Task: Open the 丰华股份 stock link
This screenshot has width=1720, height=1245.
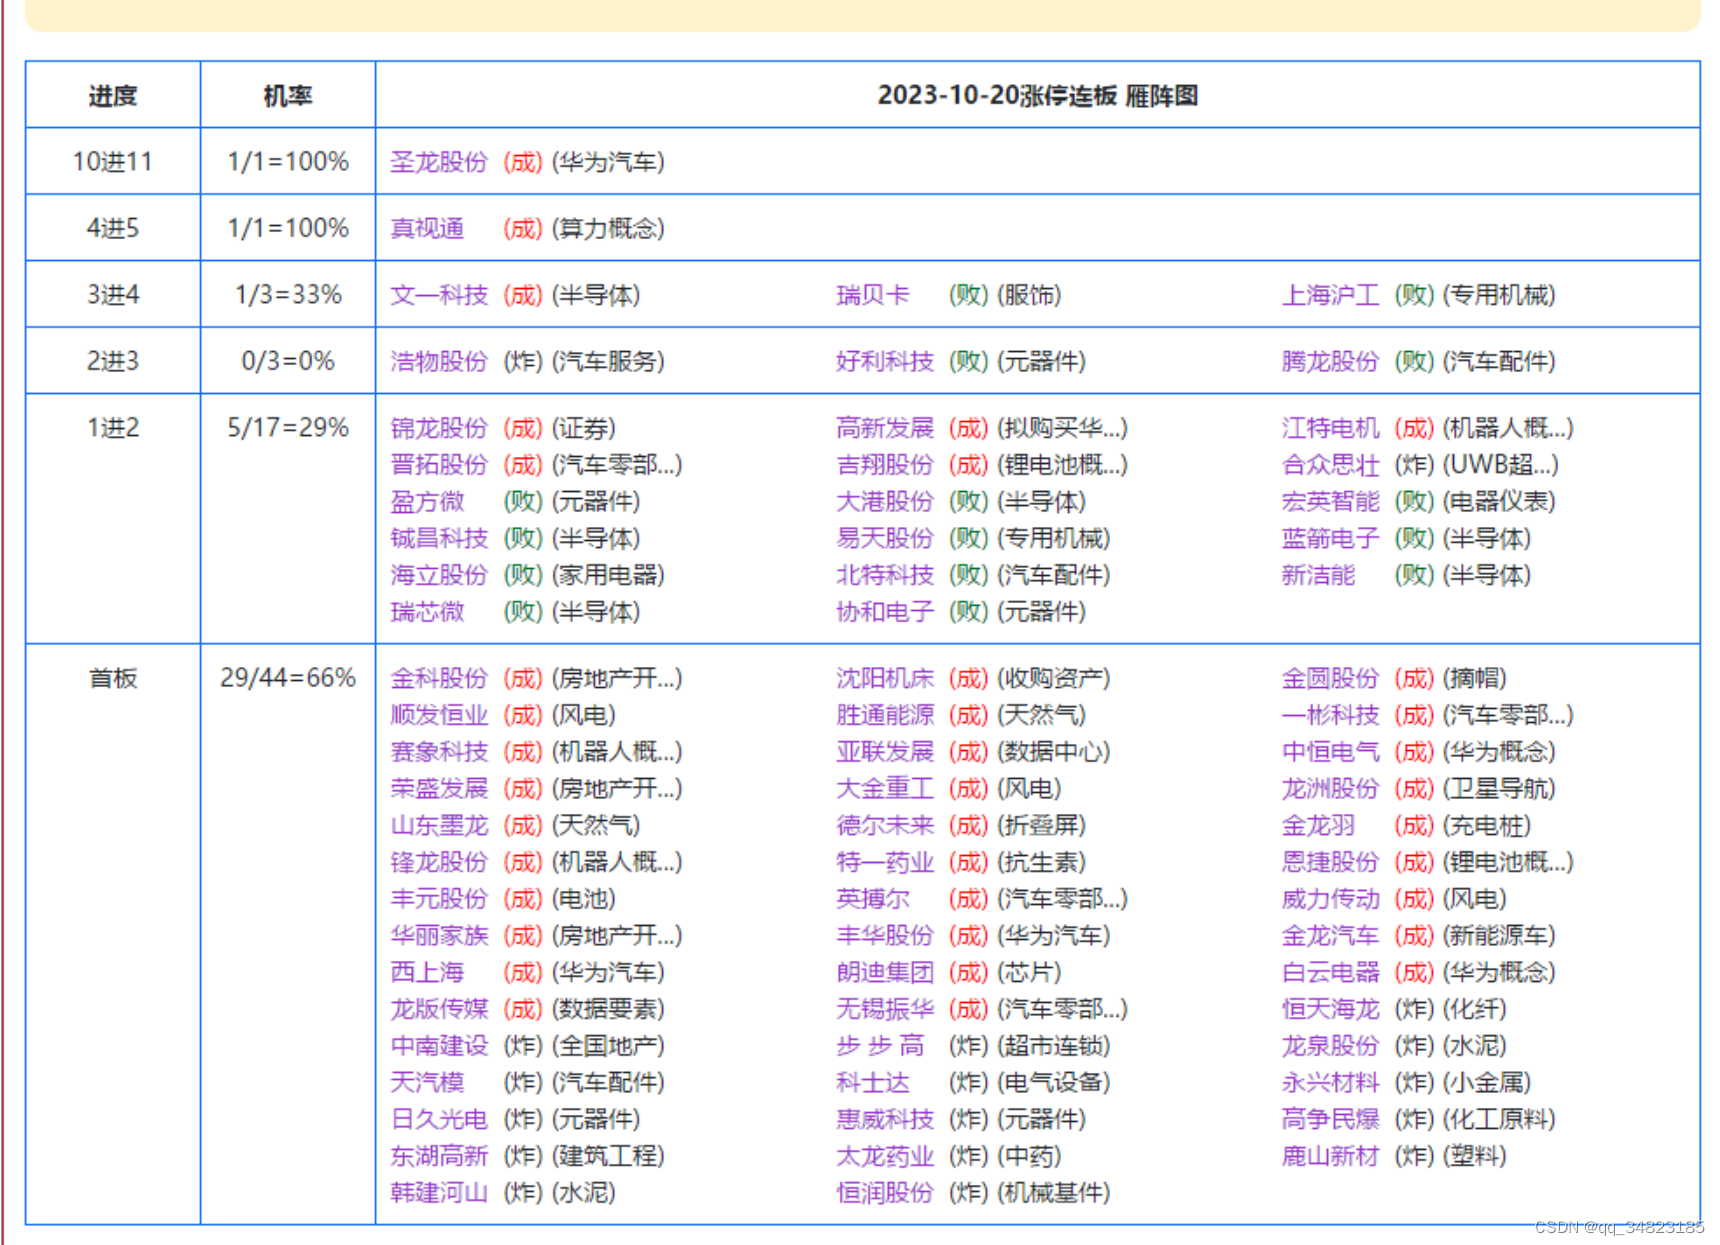Action: point(885,936)
